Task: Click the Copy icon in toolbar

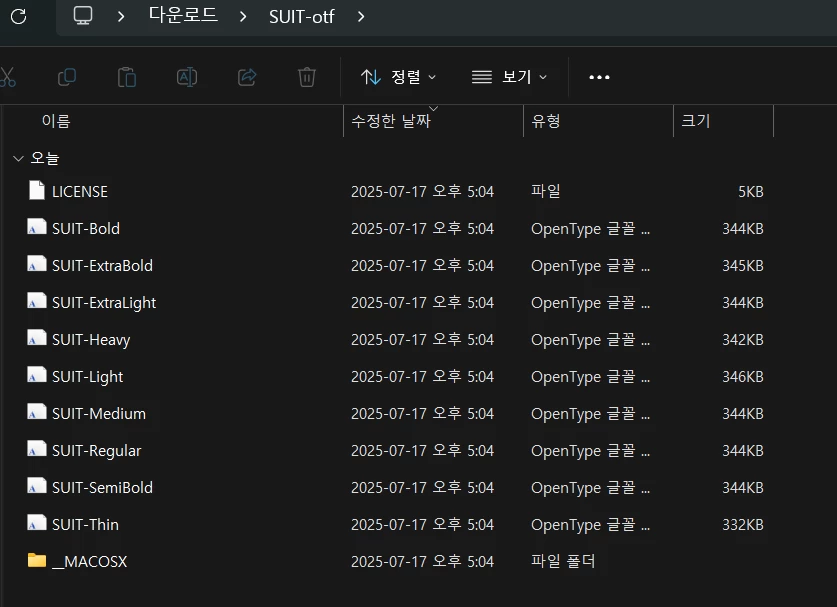Action: click(x=67, y=77)
